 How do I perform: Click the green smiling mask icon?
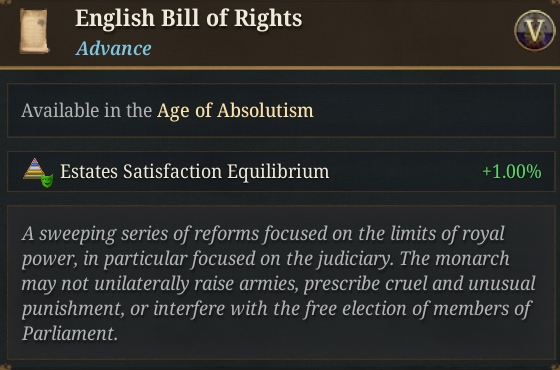coord(47,180)
